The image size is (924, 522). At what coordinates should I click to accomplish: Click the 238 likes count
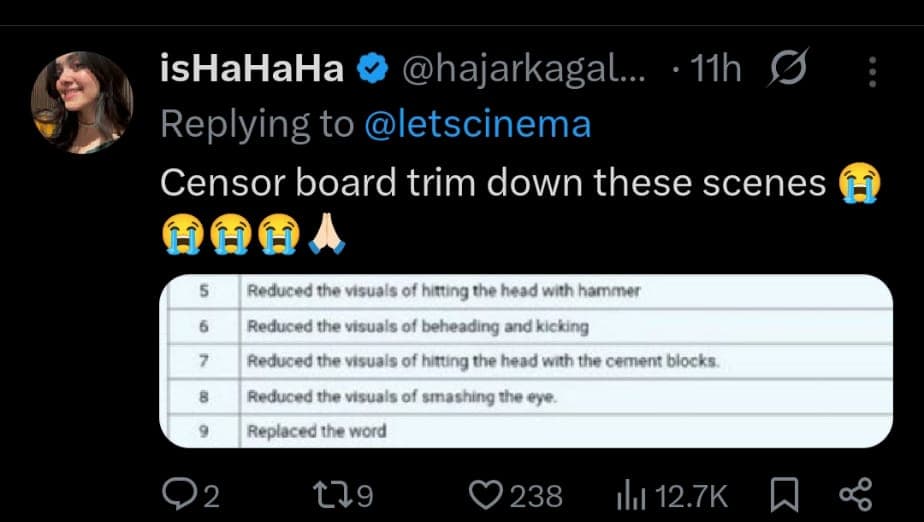point(536,494)
